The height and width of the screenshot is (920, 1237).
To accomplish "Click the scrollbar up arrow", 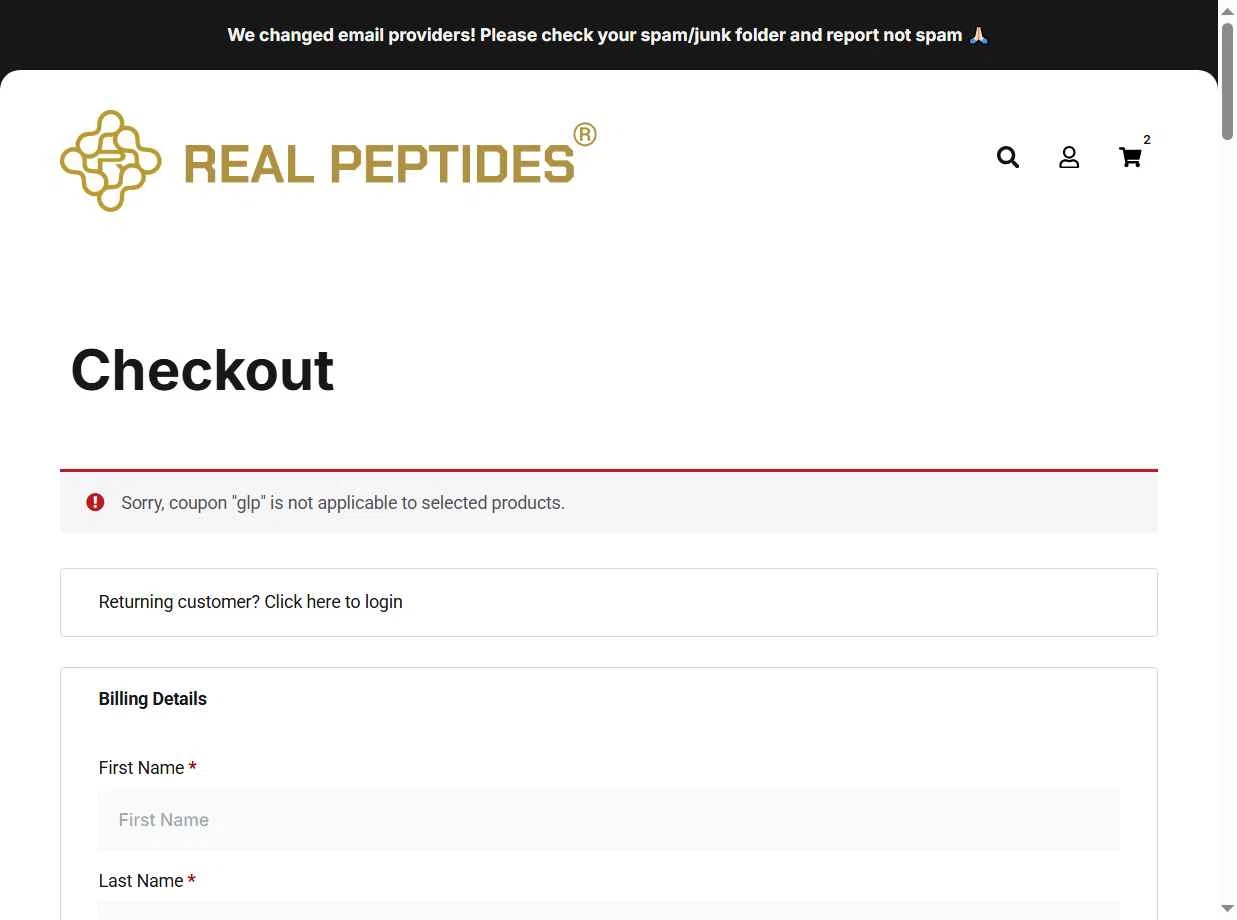I will tap(1227, 10).
